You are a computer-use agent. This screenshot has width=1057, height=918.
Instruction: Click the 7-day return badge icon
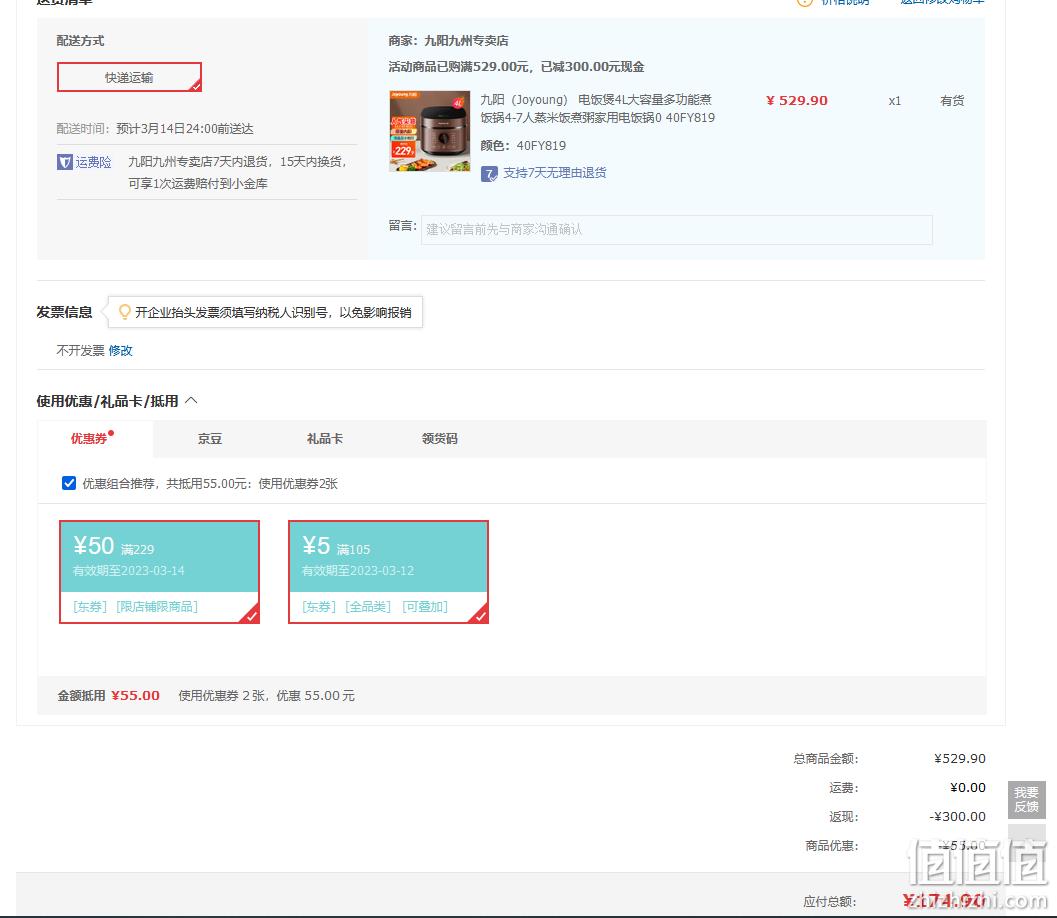coord(489,174)
